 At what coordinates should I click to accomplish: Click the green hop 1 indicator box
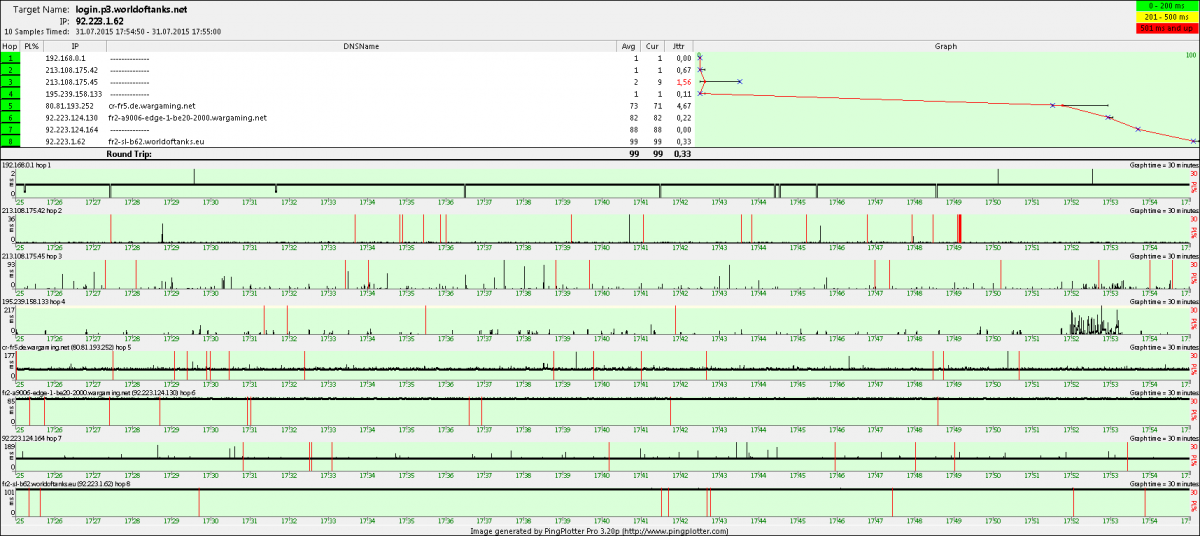[9, 59]
